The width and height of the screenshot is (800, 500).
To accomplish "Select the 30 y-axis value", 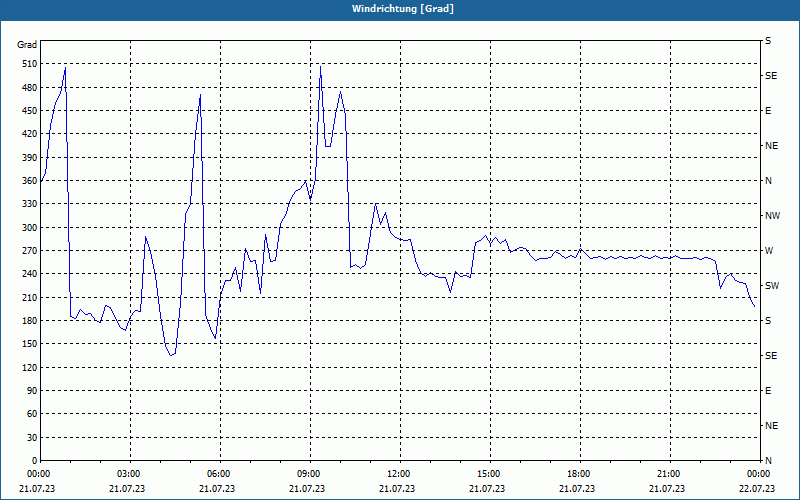I will pyautogui.click(x=33, y=437).
